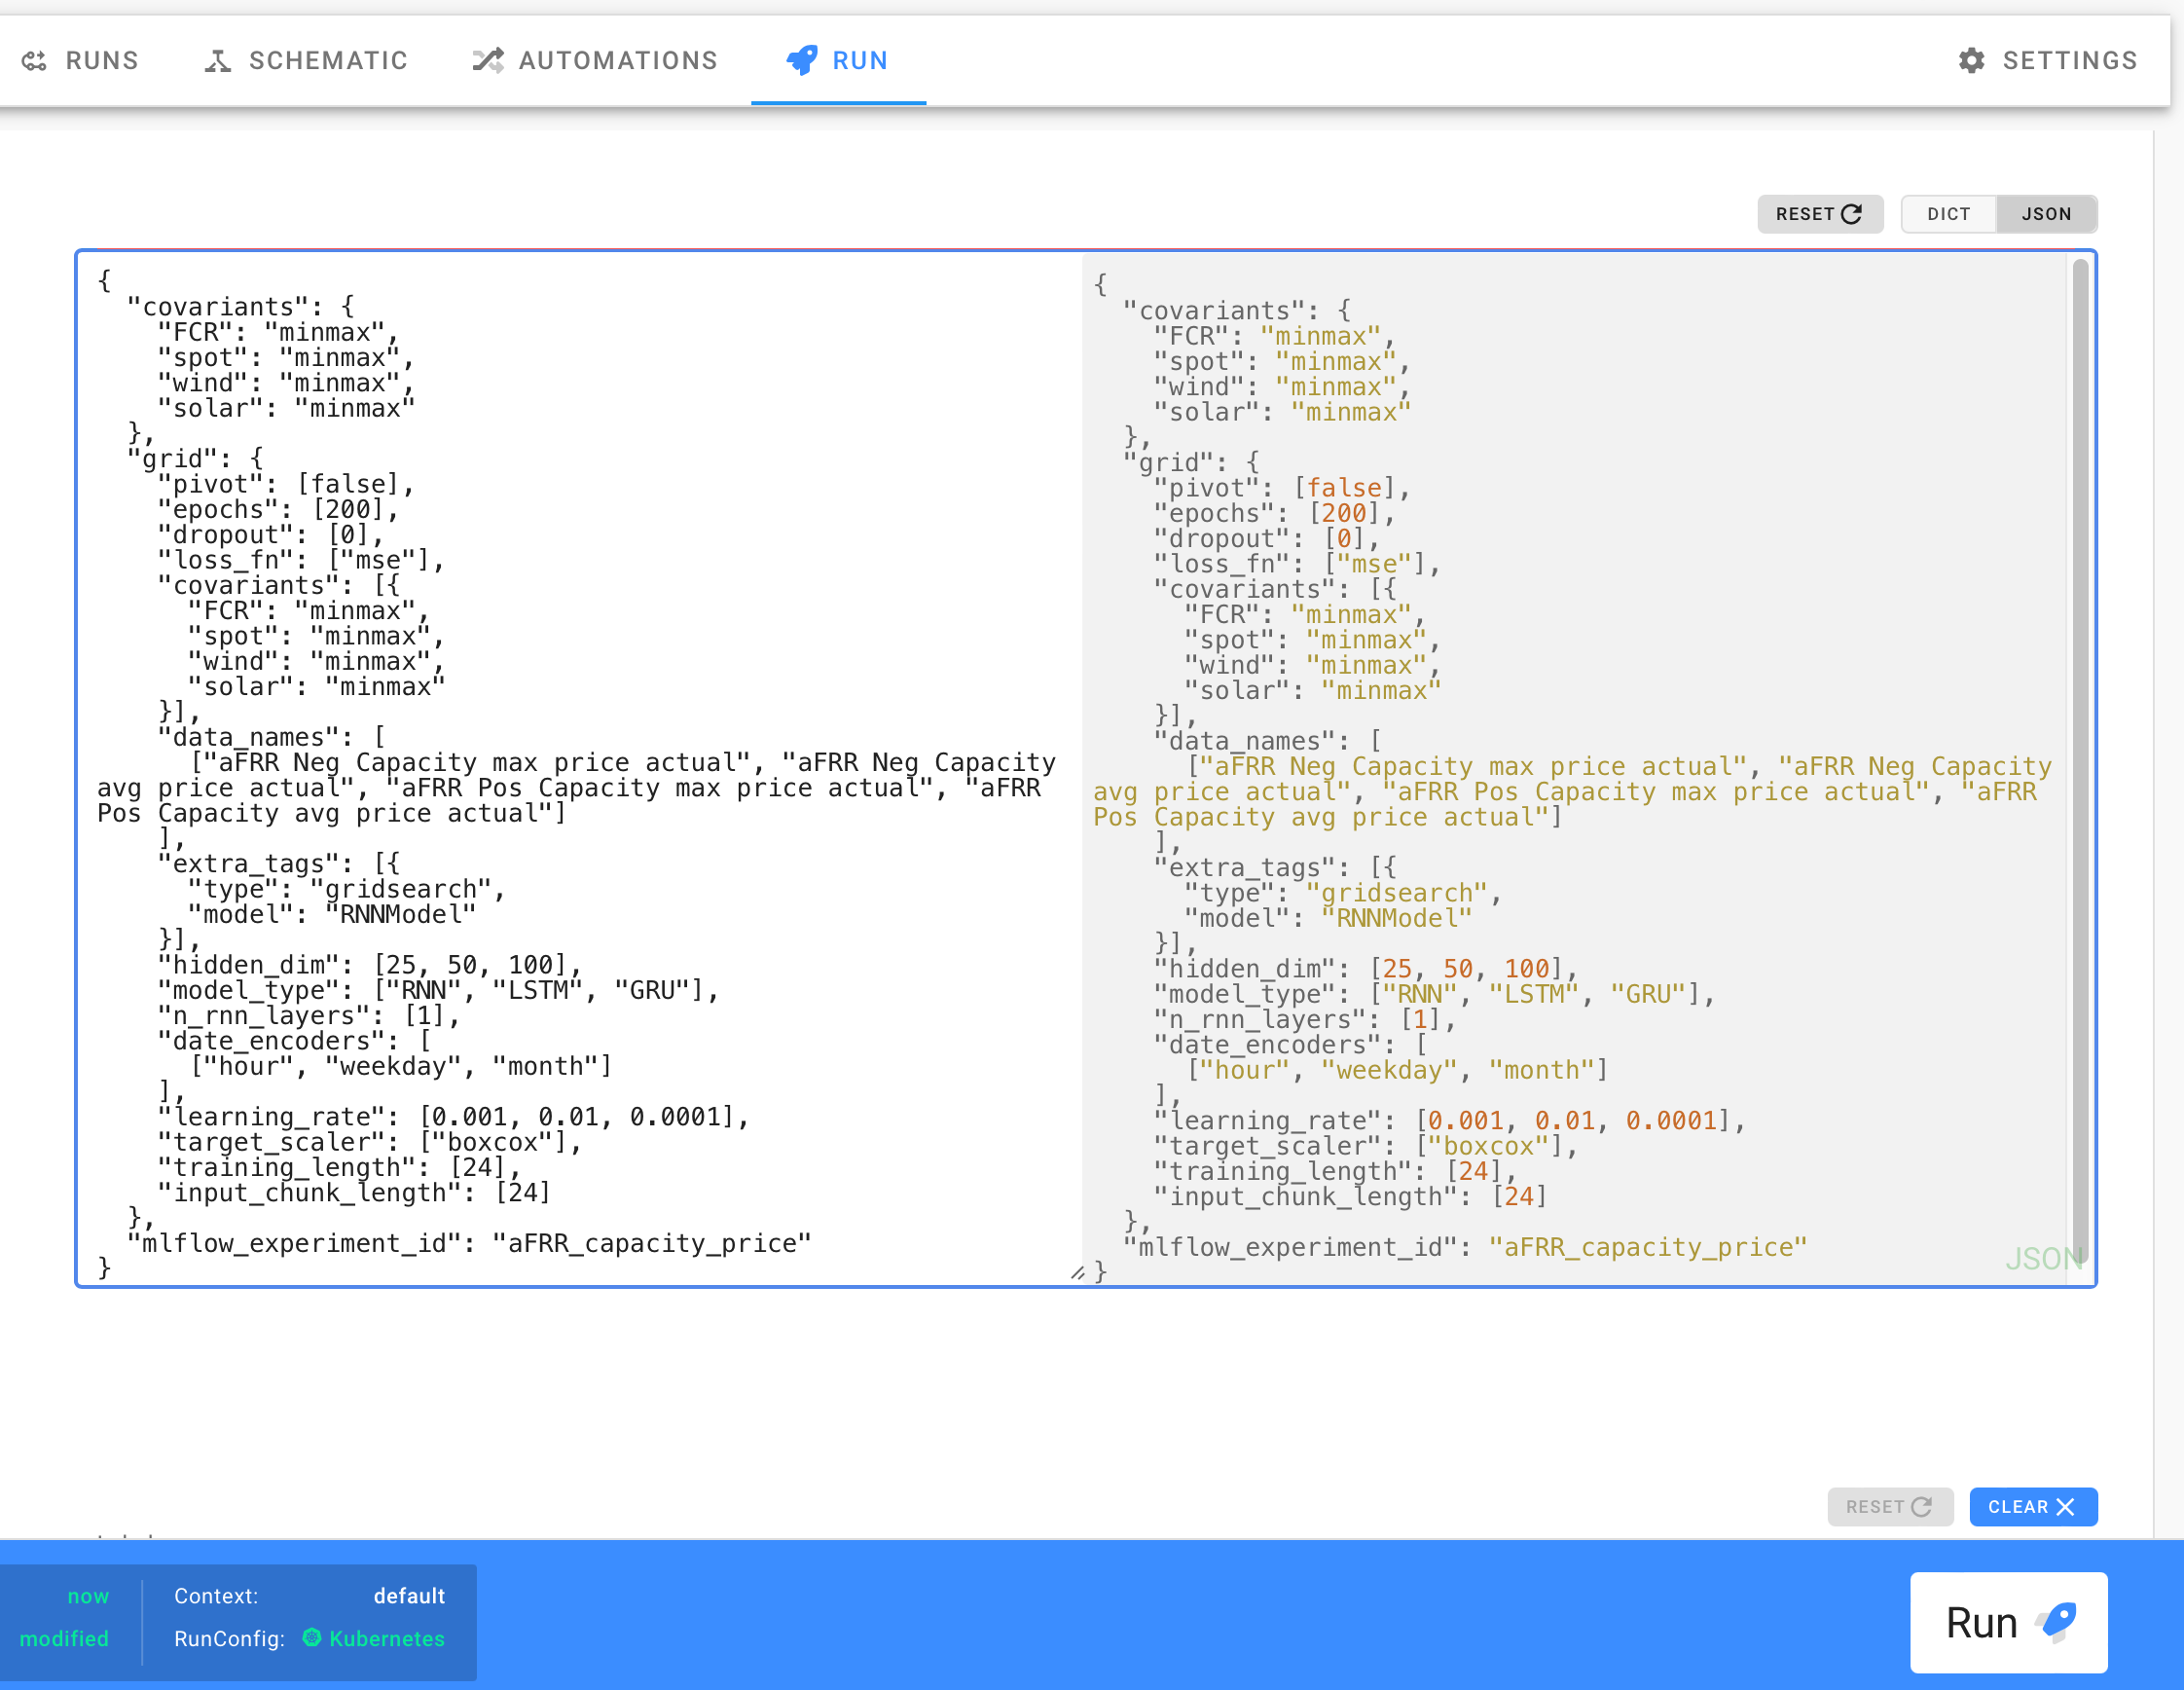Click the "epochs": [200] line in the editor
The height and width of the screenshot is (1690, 2184).
click(279, 510)
